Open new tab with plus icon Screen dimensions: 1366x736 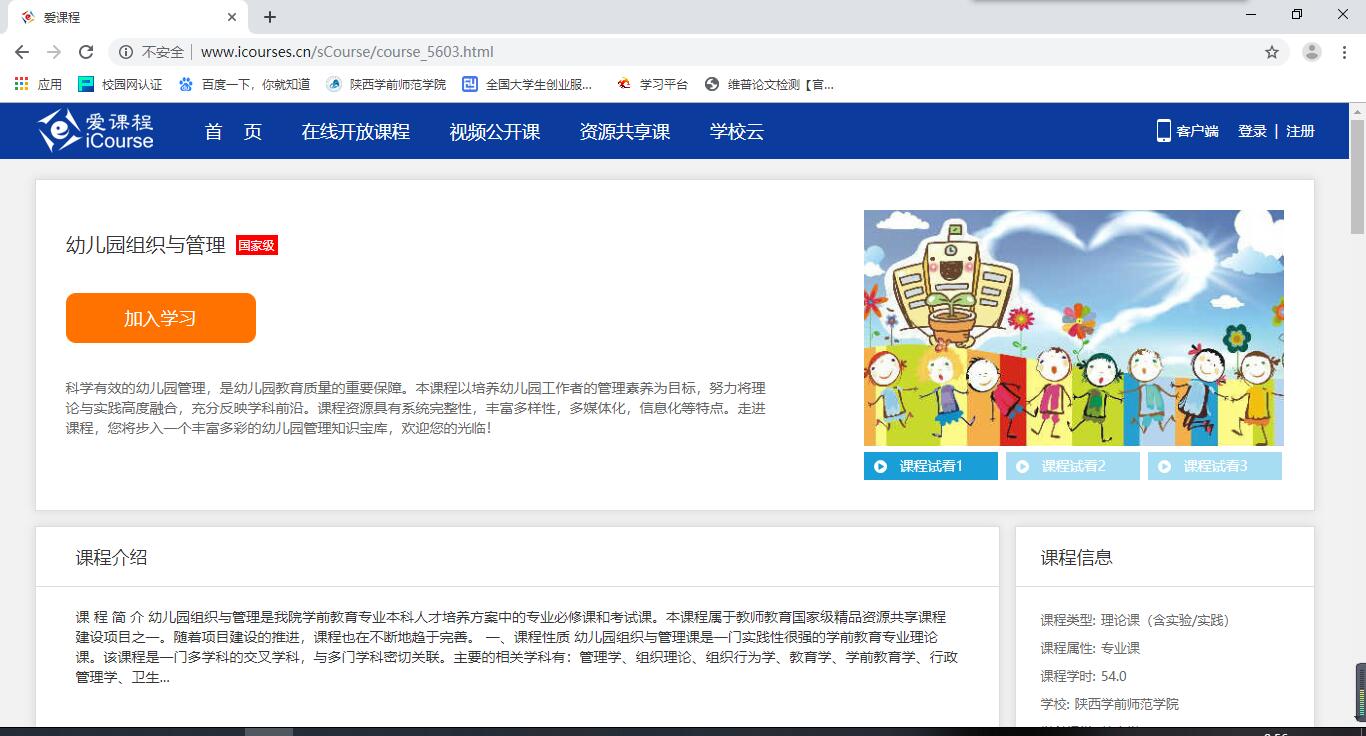pyautogui.click(x=270, y=17)
